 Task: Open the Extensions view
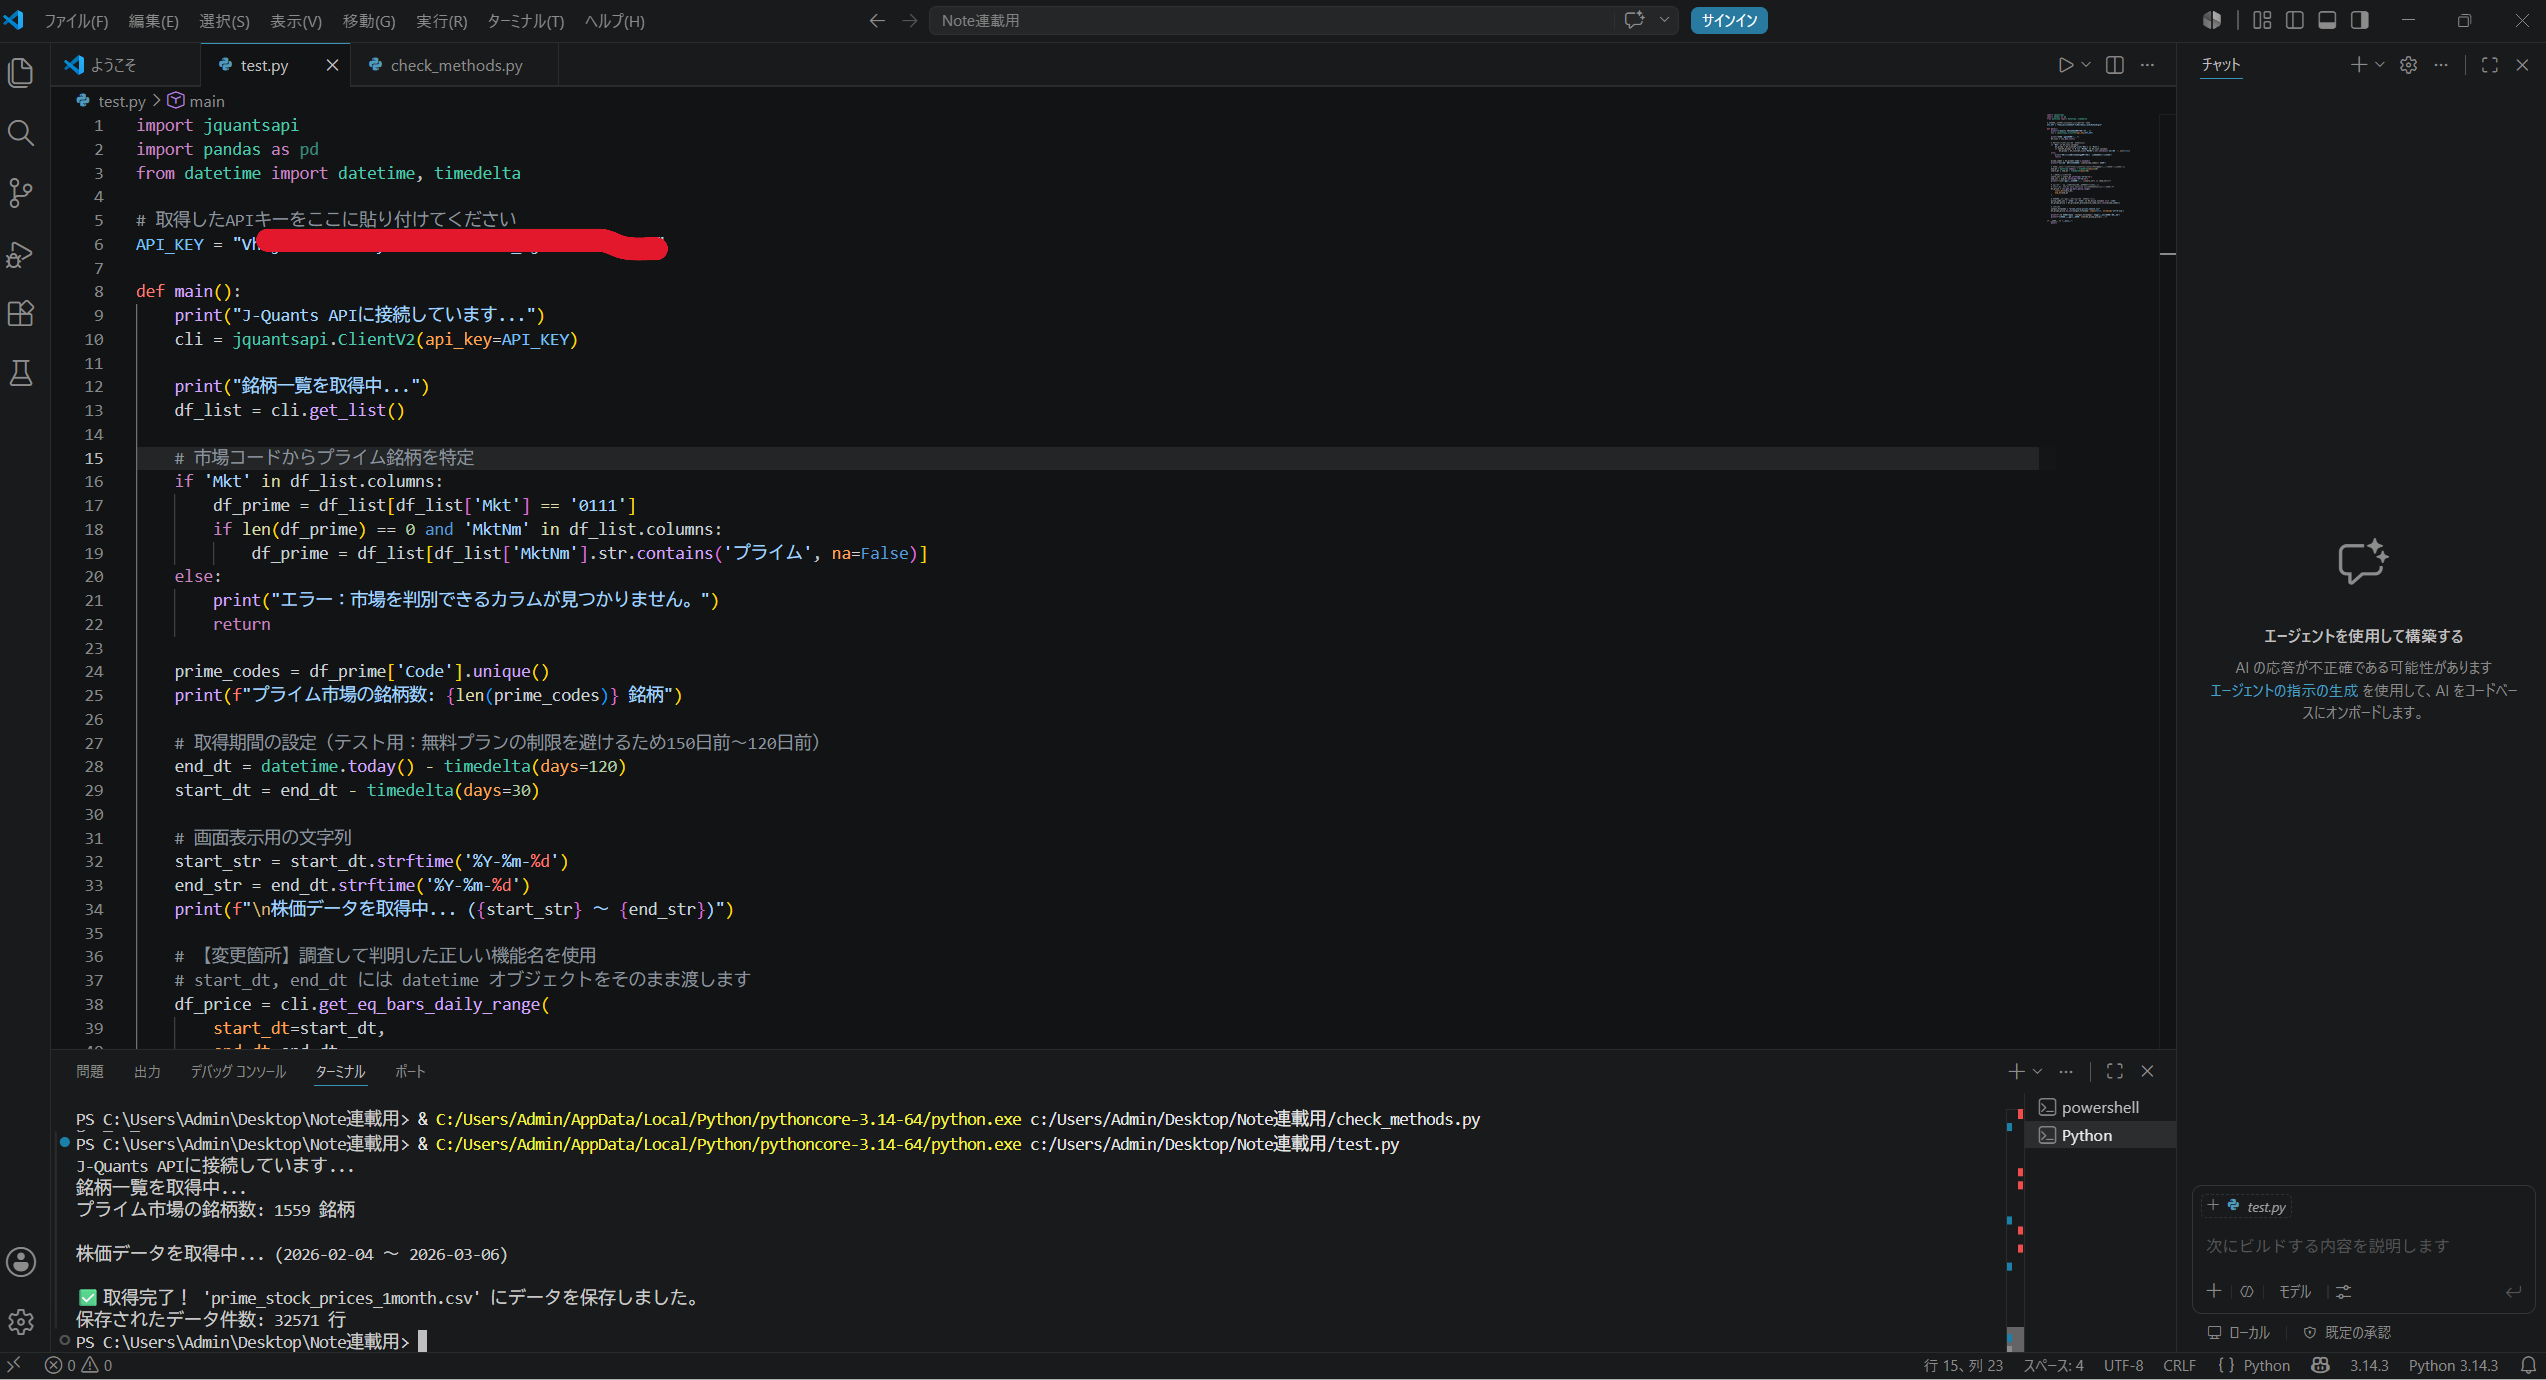coord(21,314)
